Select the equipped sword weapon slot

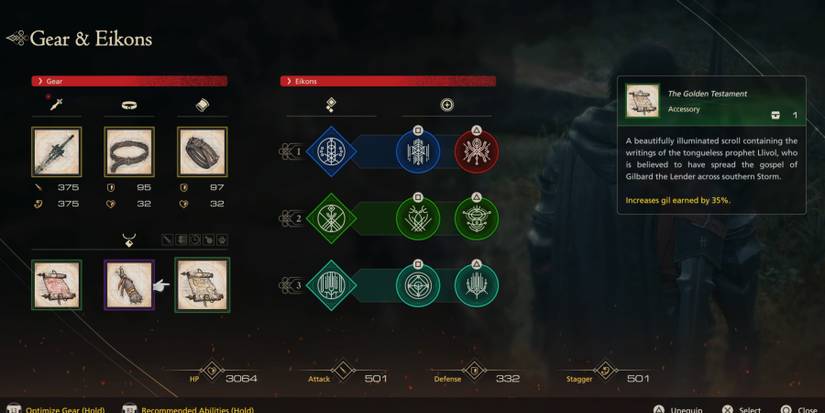(56, 152)
